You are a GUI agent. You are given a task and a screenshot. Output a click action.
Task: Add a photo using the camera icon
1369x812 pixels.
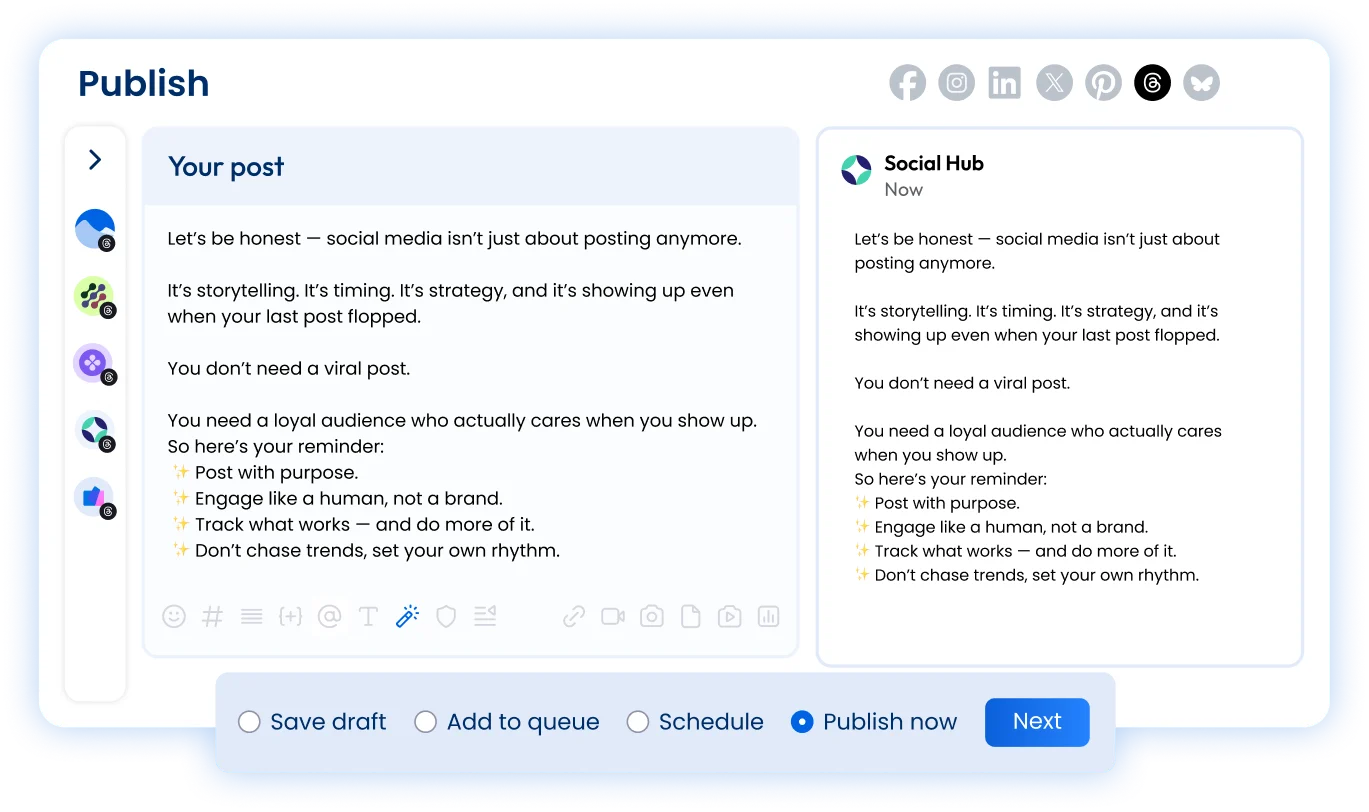651,616
